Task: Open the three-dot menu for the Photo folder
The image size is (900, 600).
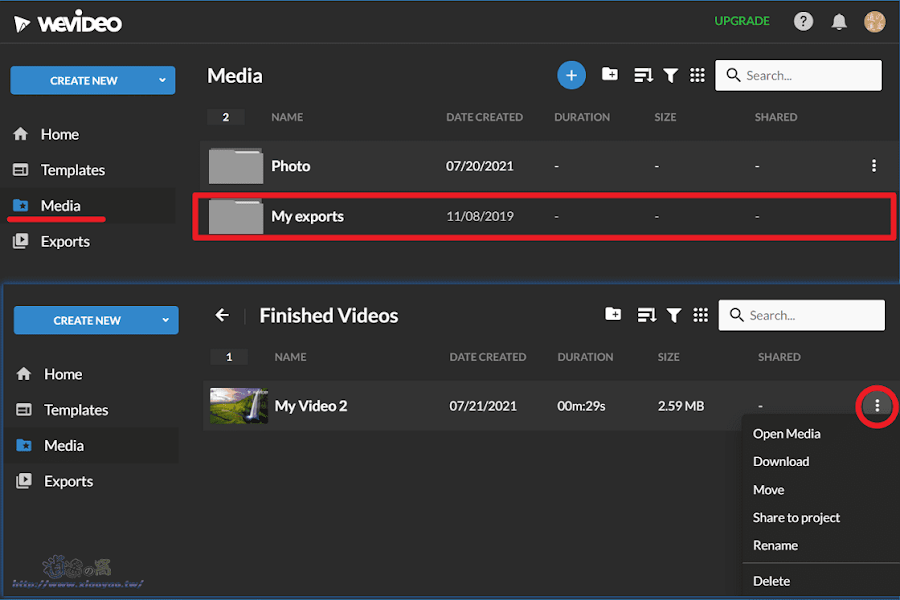Action: (x=874, y=166)
